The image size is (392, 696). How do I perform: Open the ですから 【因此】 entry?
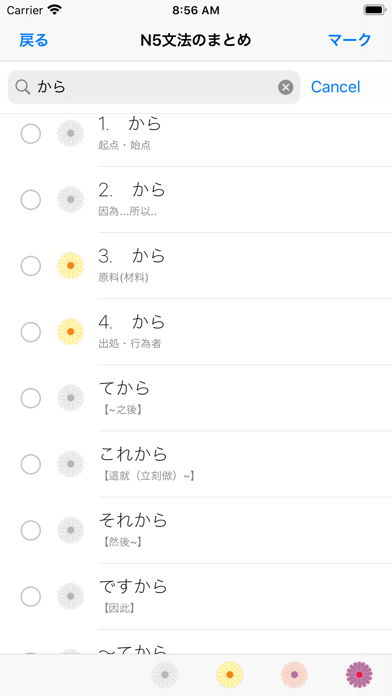tap(196, 596)
